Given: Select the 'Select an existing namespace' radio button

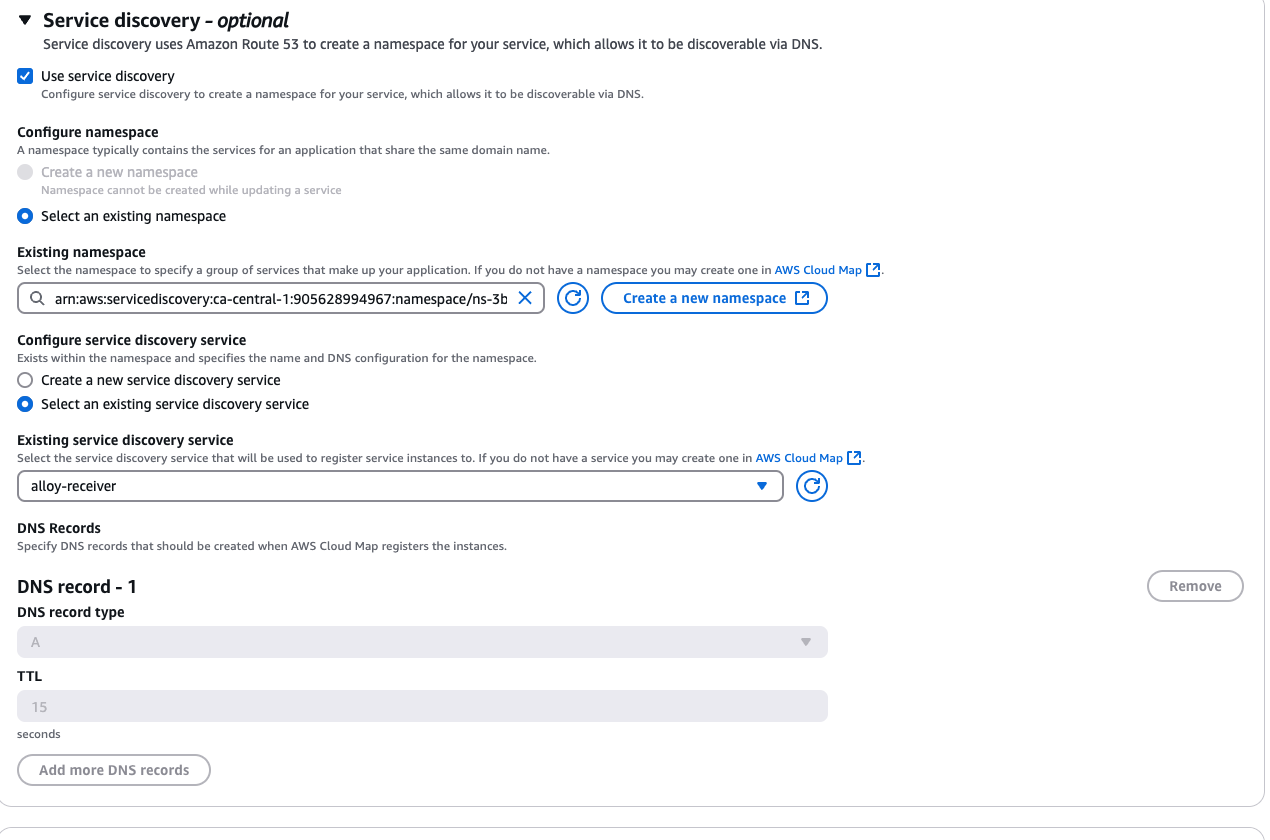Looking at the screenshot, I should point(24,216).
